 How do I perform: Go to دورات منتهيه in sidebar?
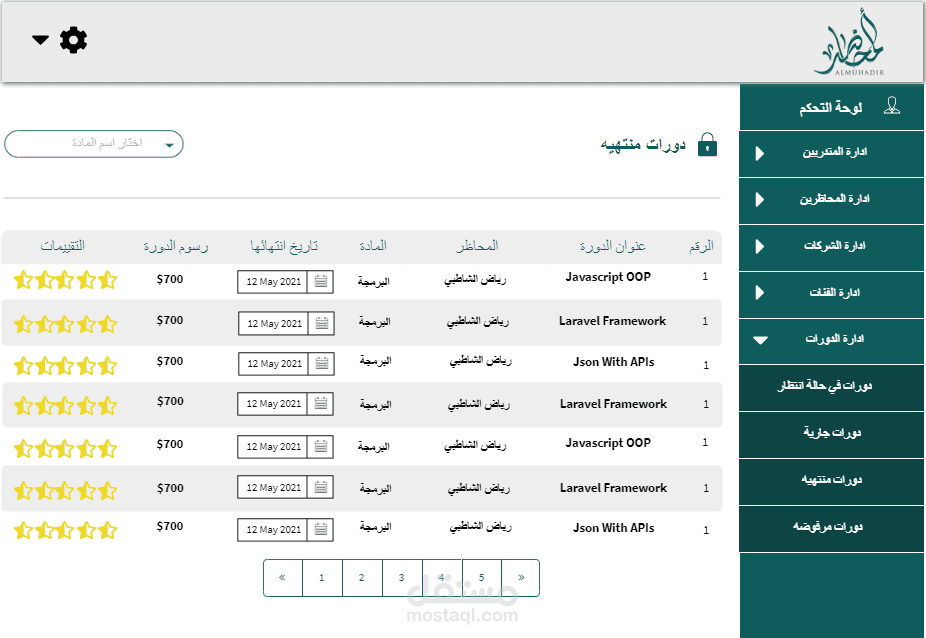pos(832,481)
